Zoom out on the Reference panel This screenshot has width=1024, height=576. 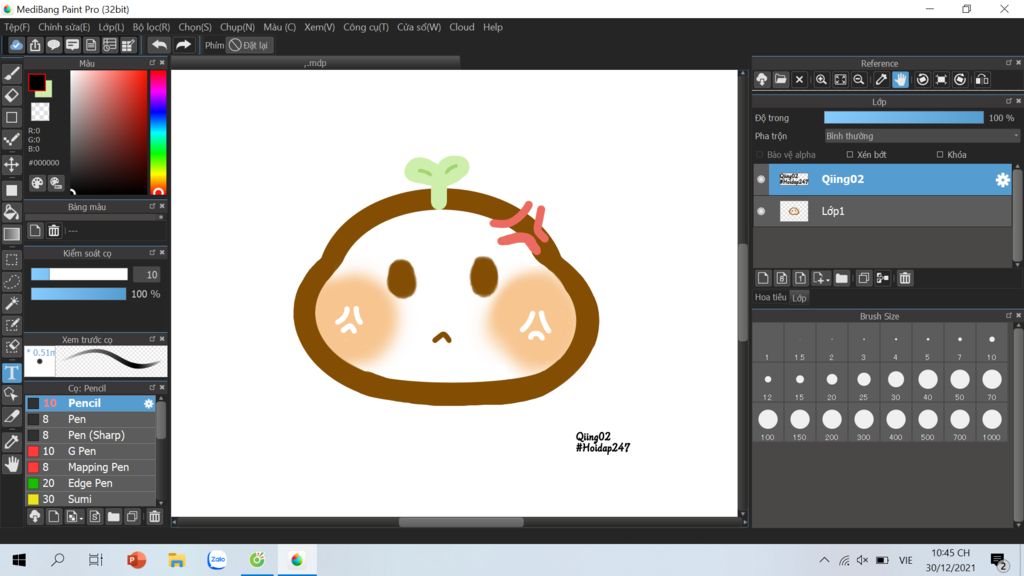[x=859, y=80]
